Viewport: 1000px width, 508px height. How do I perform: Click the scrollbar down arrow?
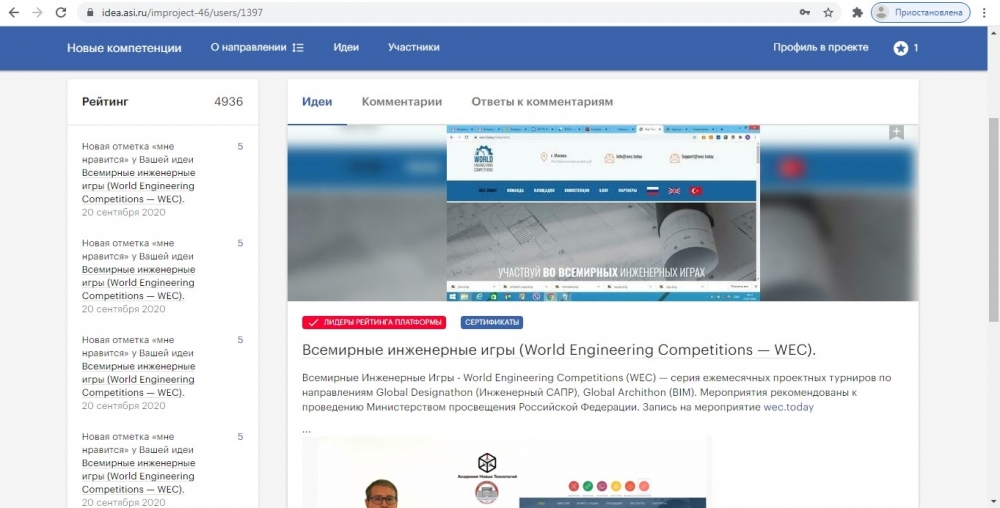[x=994, y=503]
